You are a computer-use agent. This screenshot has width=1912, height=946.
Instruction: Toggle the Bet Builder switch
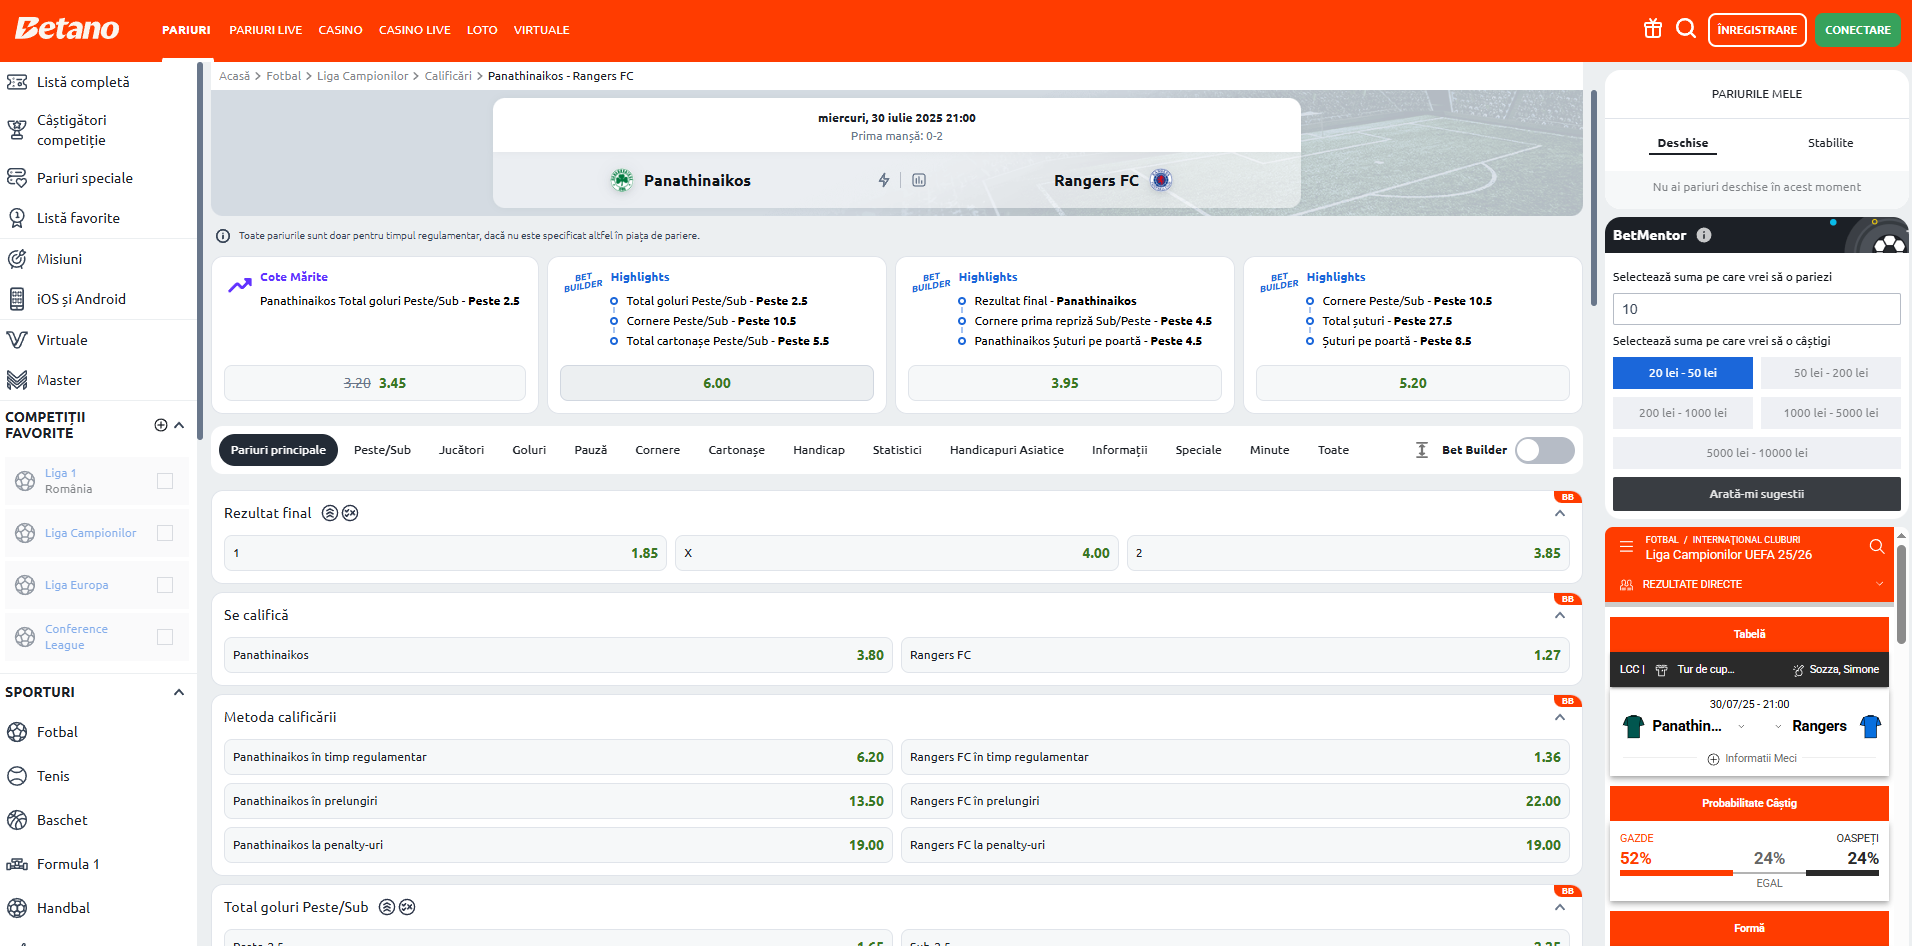coord(1545,450)
